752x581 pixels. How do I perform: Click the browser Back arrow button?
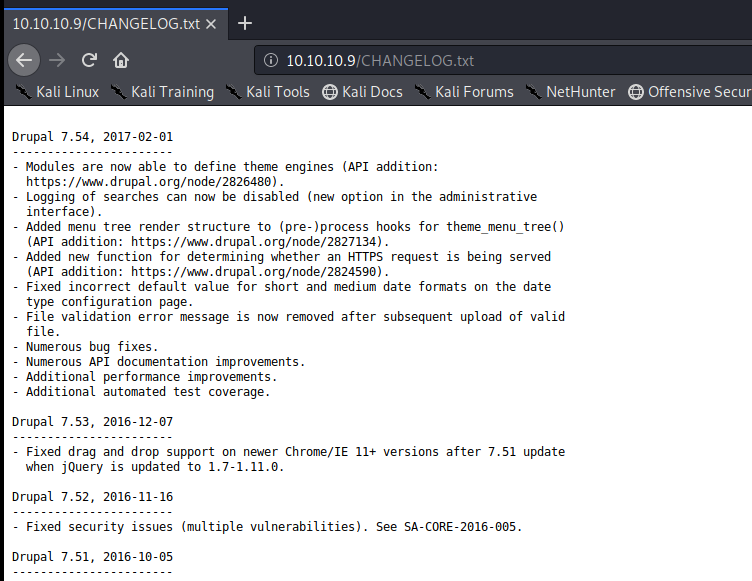tap(24, 60)
